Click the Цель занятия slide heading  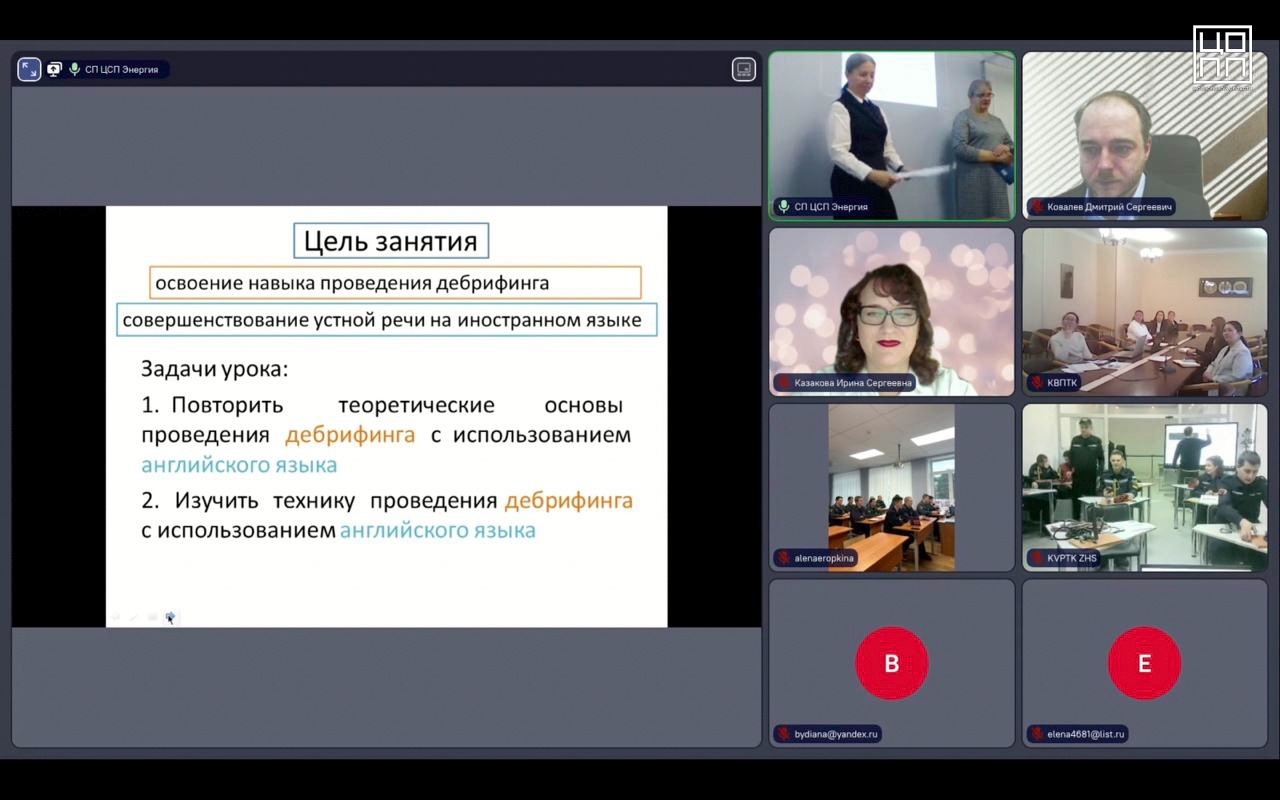coord(391,241)
